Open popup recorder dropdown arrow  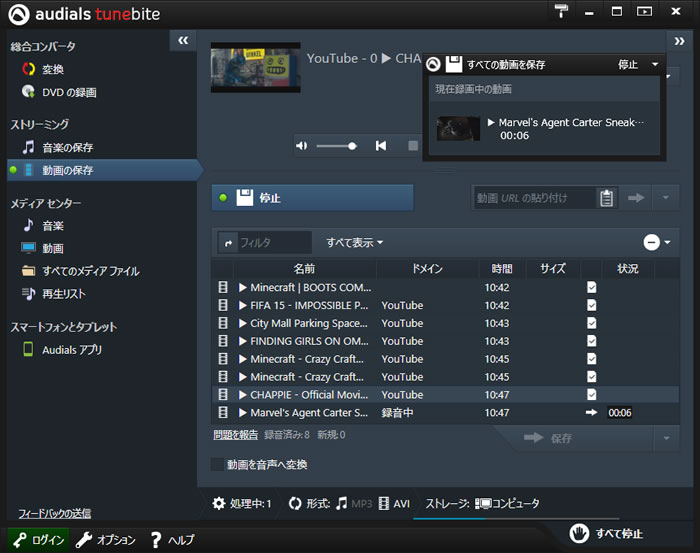coord(655,64)
